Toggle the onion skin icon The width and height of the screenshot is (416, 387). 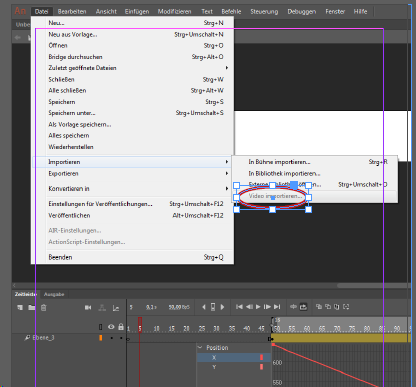click(x=319, y=307)
